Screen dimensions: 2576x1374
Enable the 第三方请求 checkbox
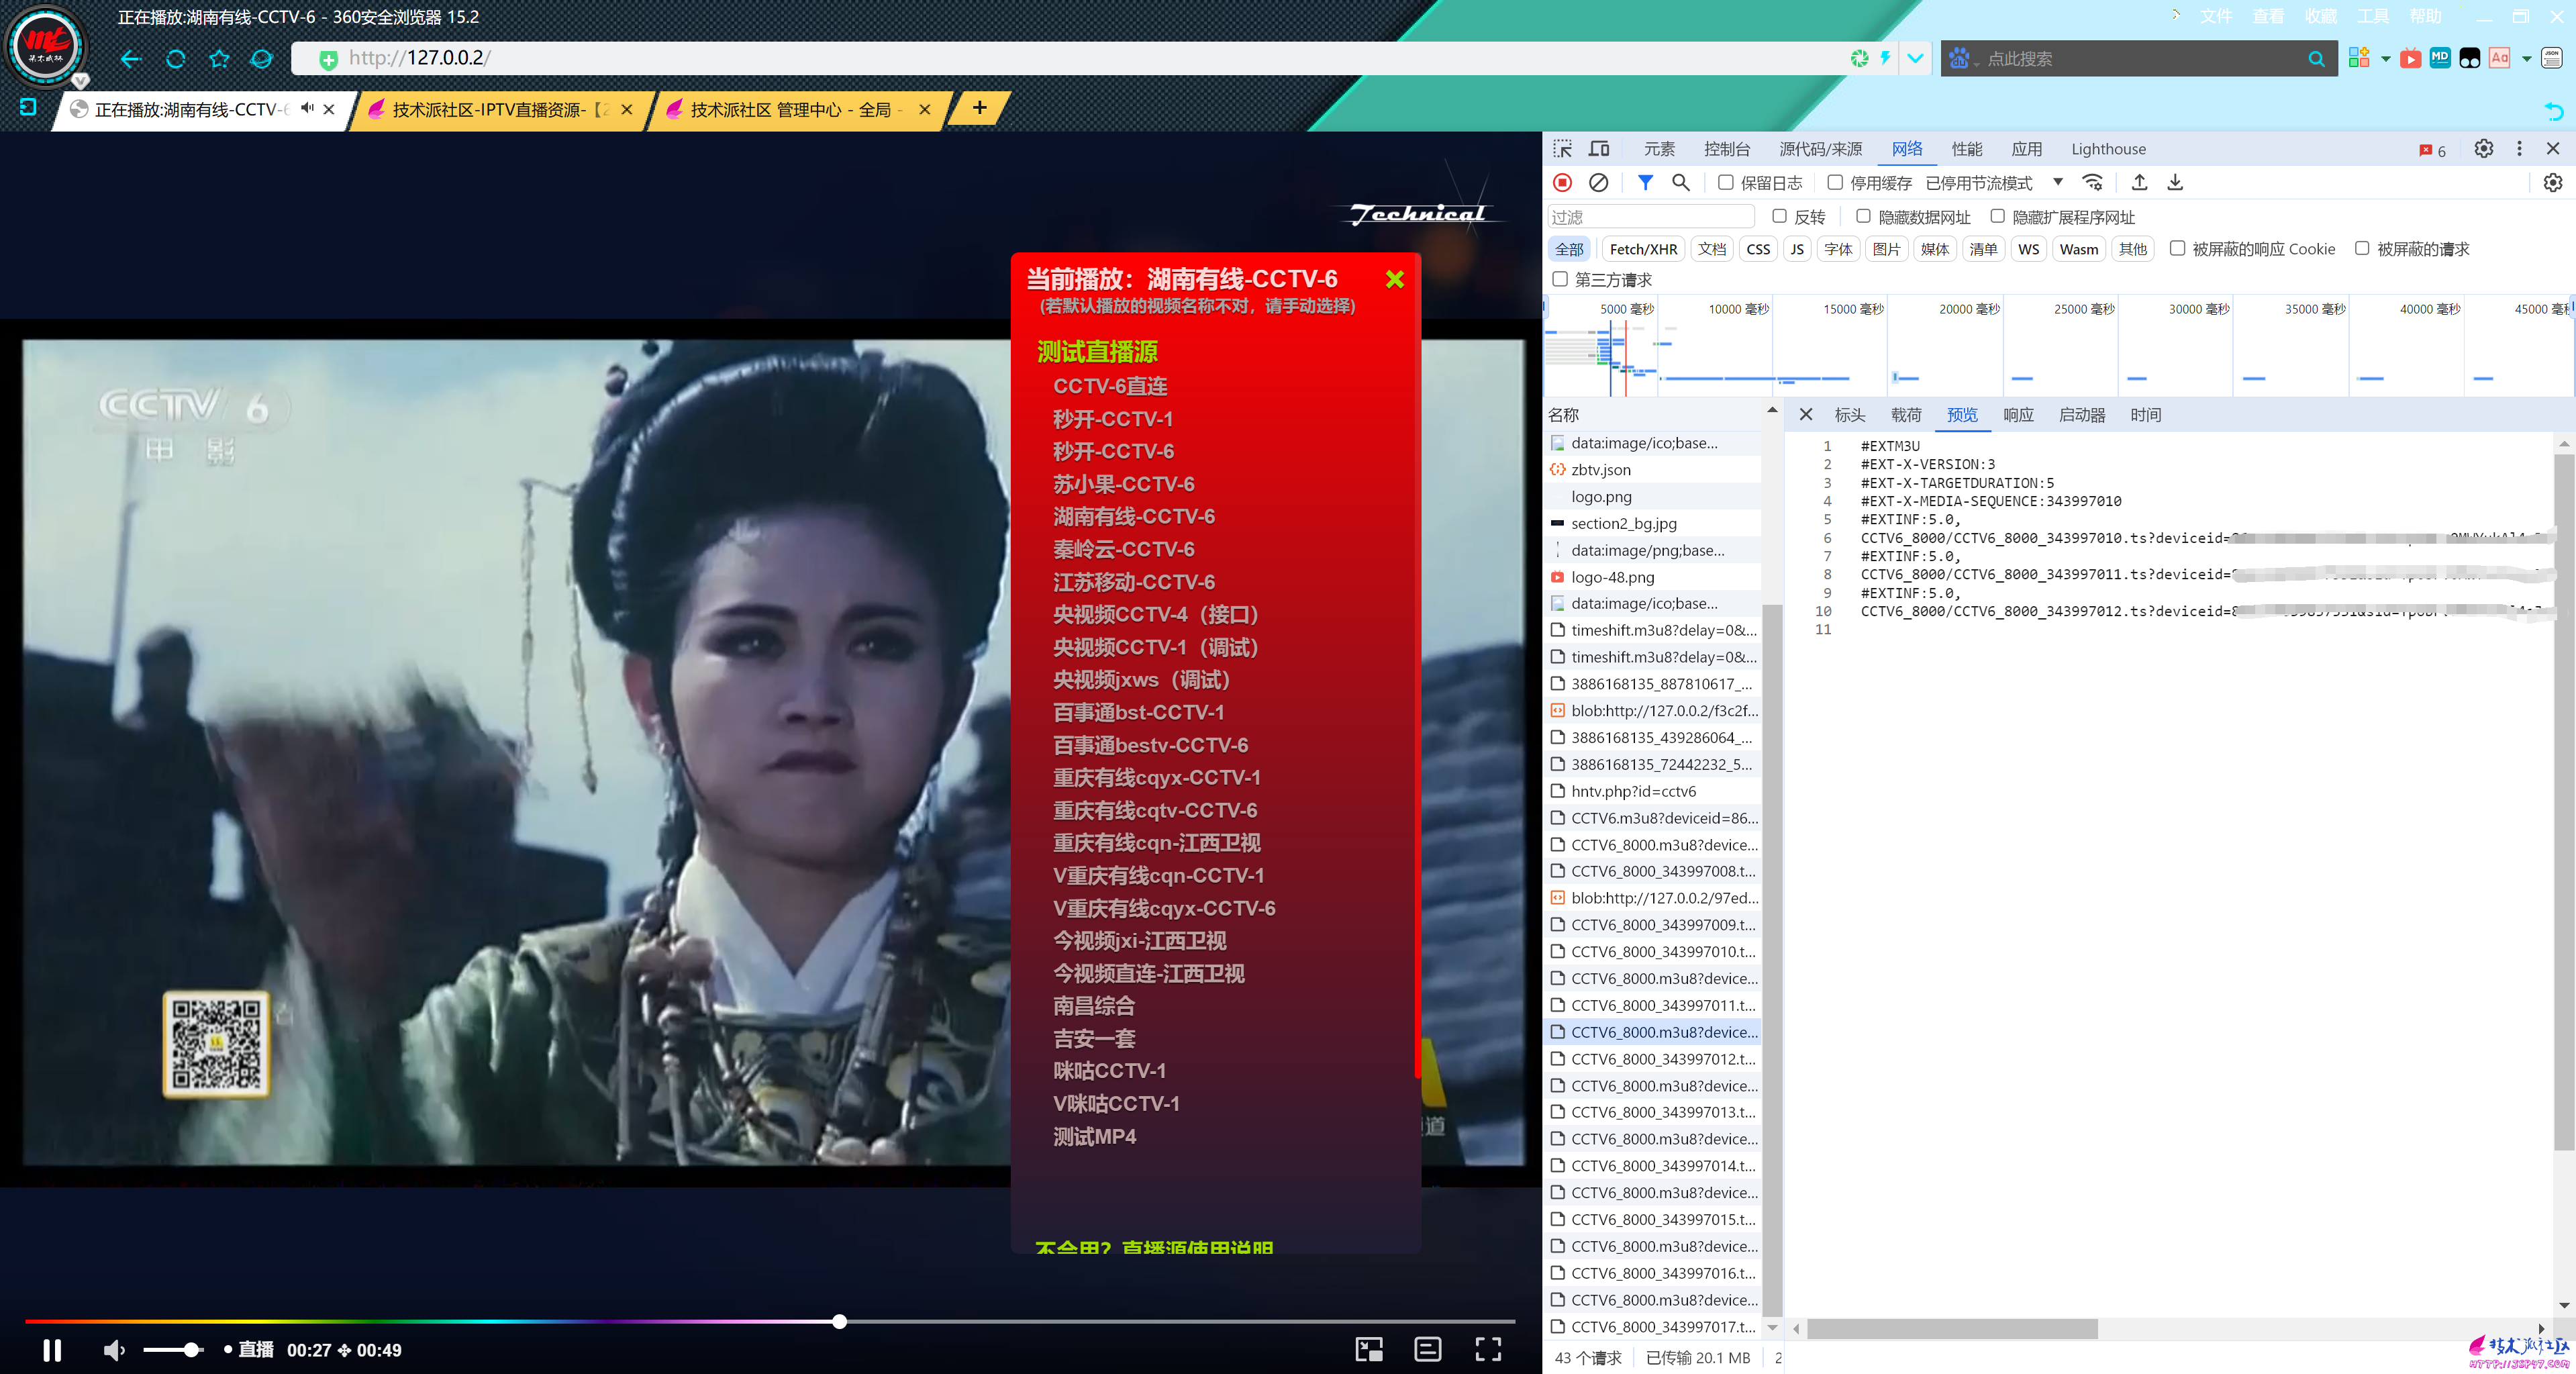(1560, 280)
